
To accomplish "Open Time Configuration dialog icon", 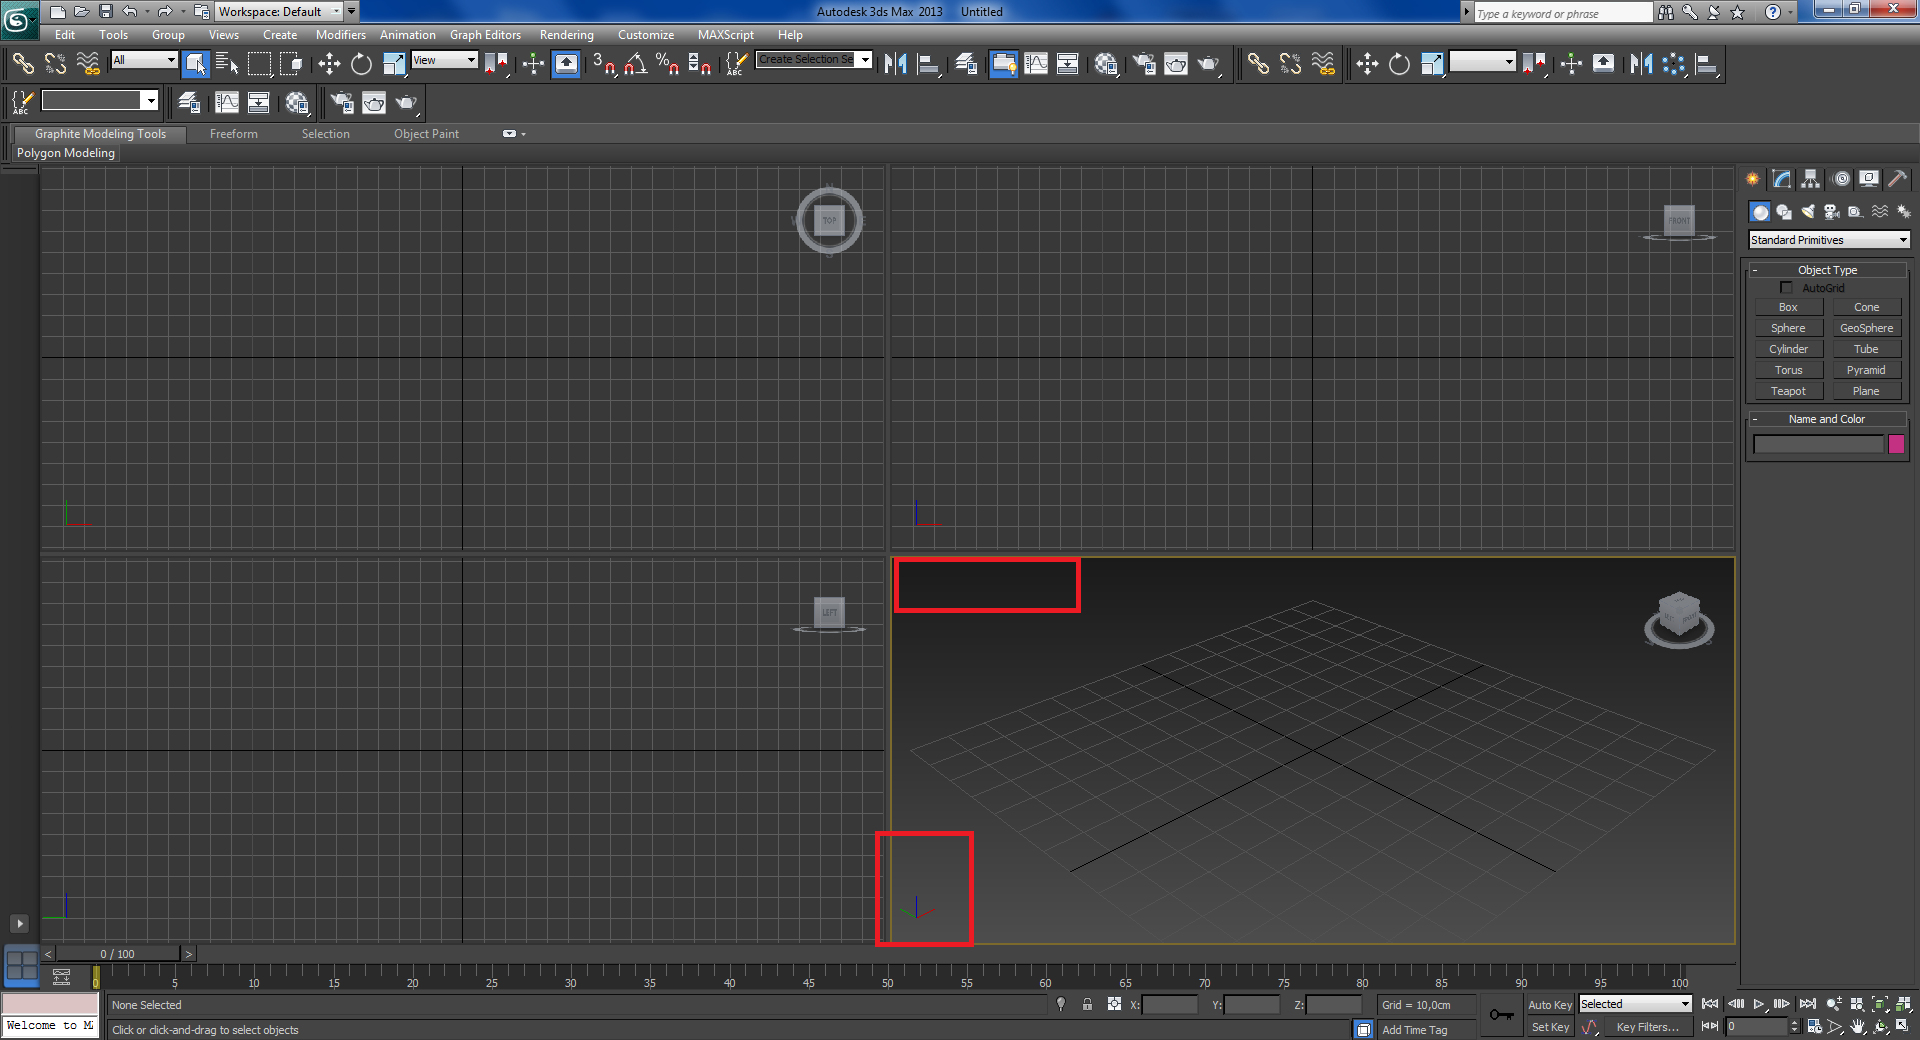I will click(1814, 1027).
